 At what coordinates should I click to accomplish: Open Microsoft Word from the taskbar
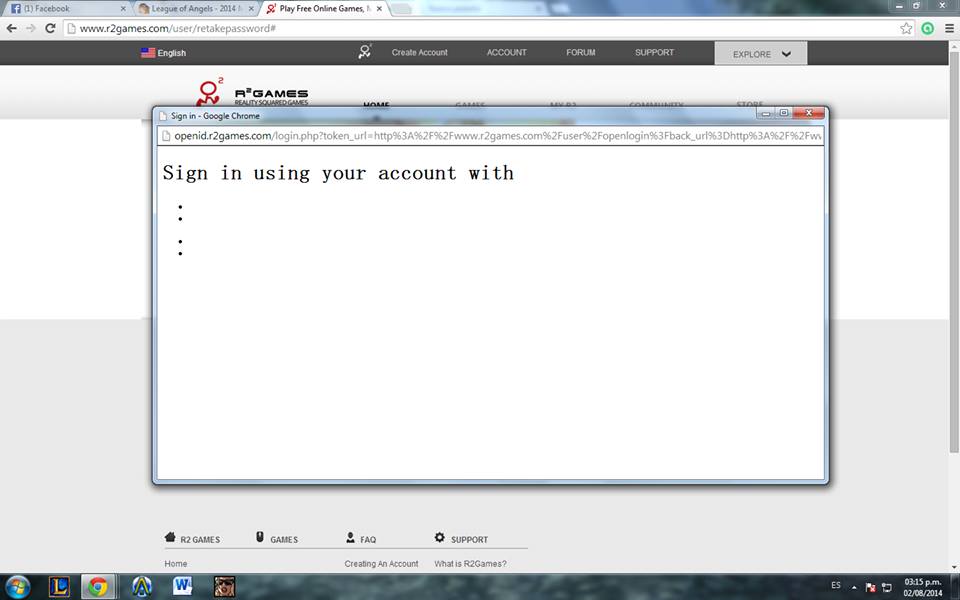point(183,586)
